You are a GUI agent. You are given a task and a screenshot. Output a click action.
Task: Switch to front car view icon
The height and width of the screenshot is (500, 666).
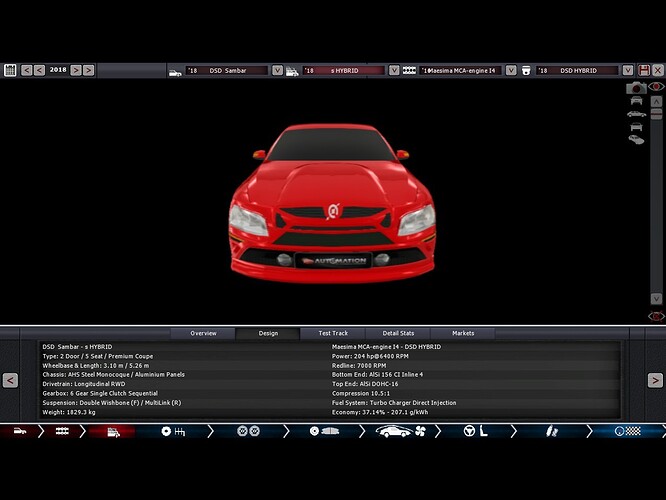(x=636, y=101)
